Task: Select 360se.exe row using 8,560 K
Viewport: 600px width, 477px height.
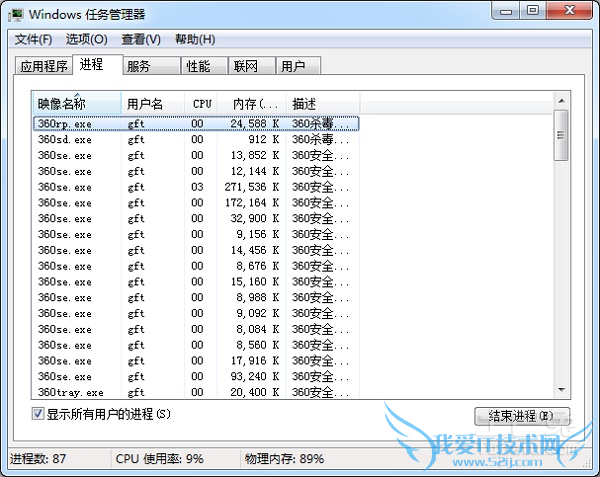Action: pos(196,345)
